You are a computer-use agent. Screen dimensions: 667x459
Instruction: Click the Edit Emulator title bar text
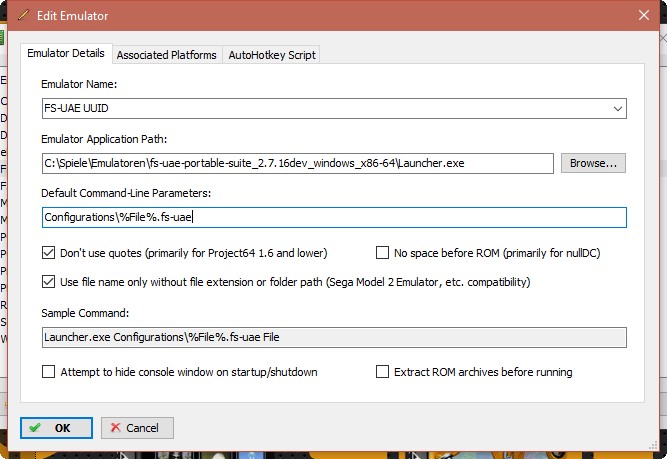coord(75,16)
